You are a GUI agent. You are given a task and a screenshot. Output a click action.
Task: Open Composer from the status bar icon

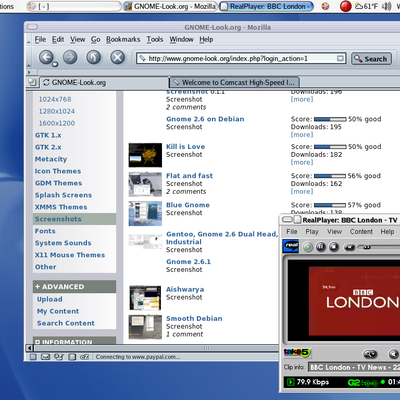[59, 357]
